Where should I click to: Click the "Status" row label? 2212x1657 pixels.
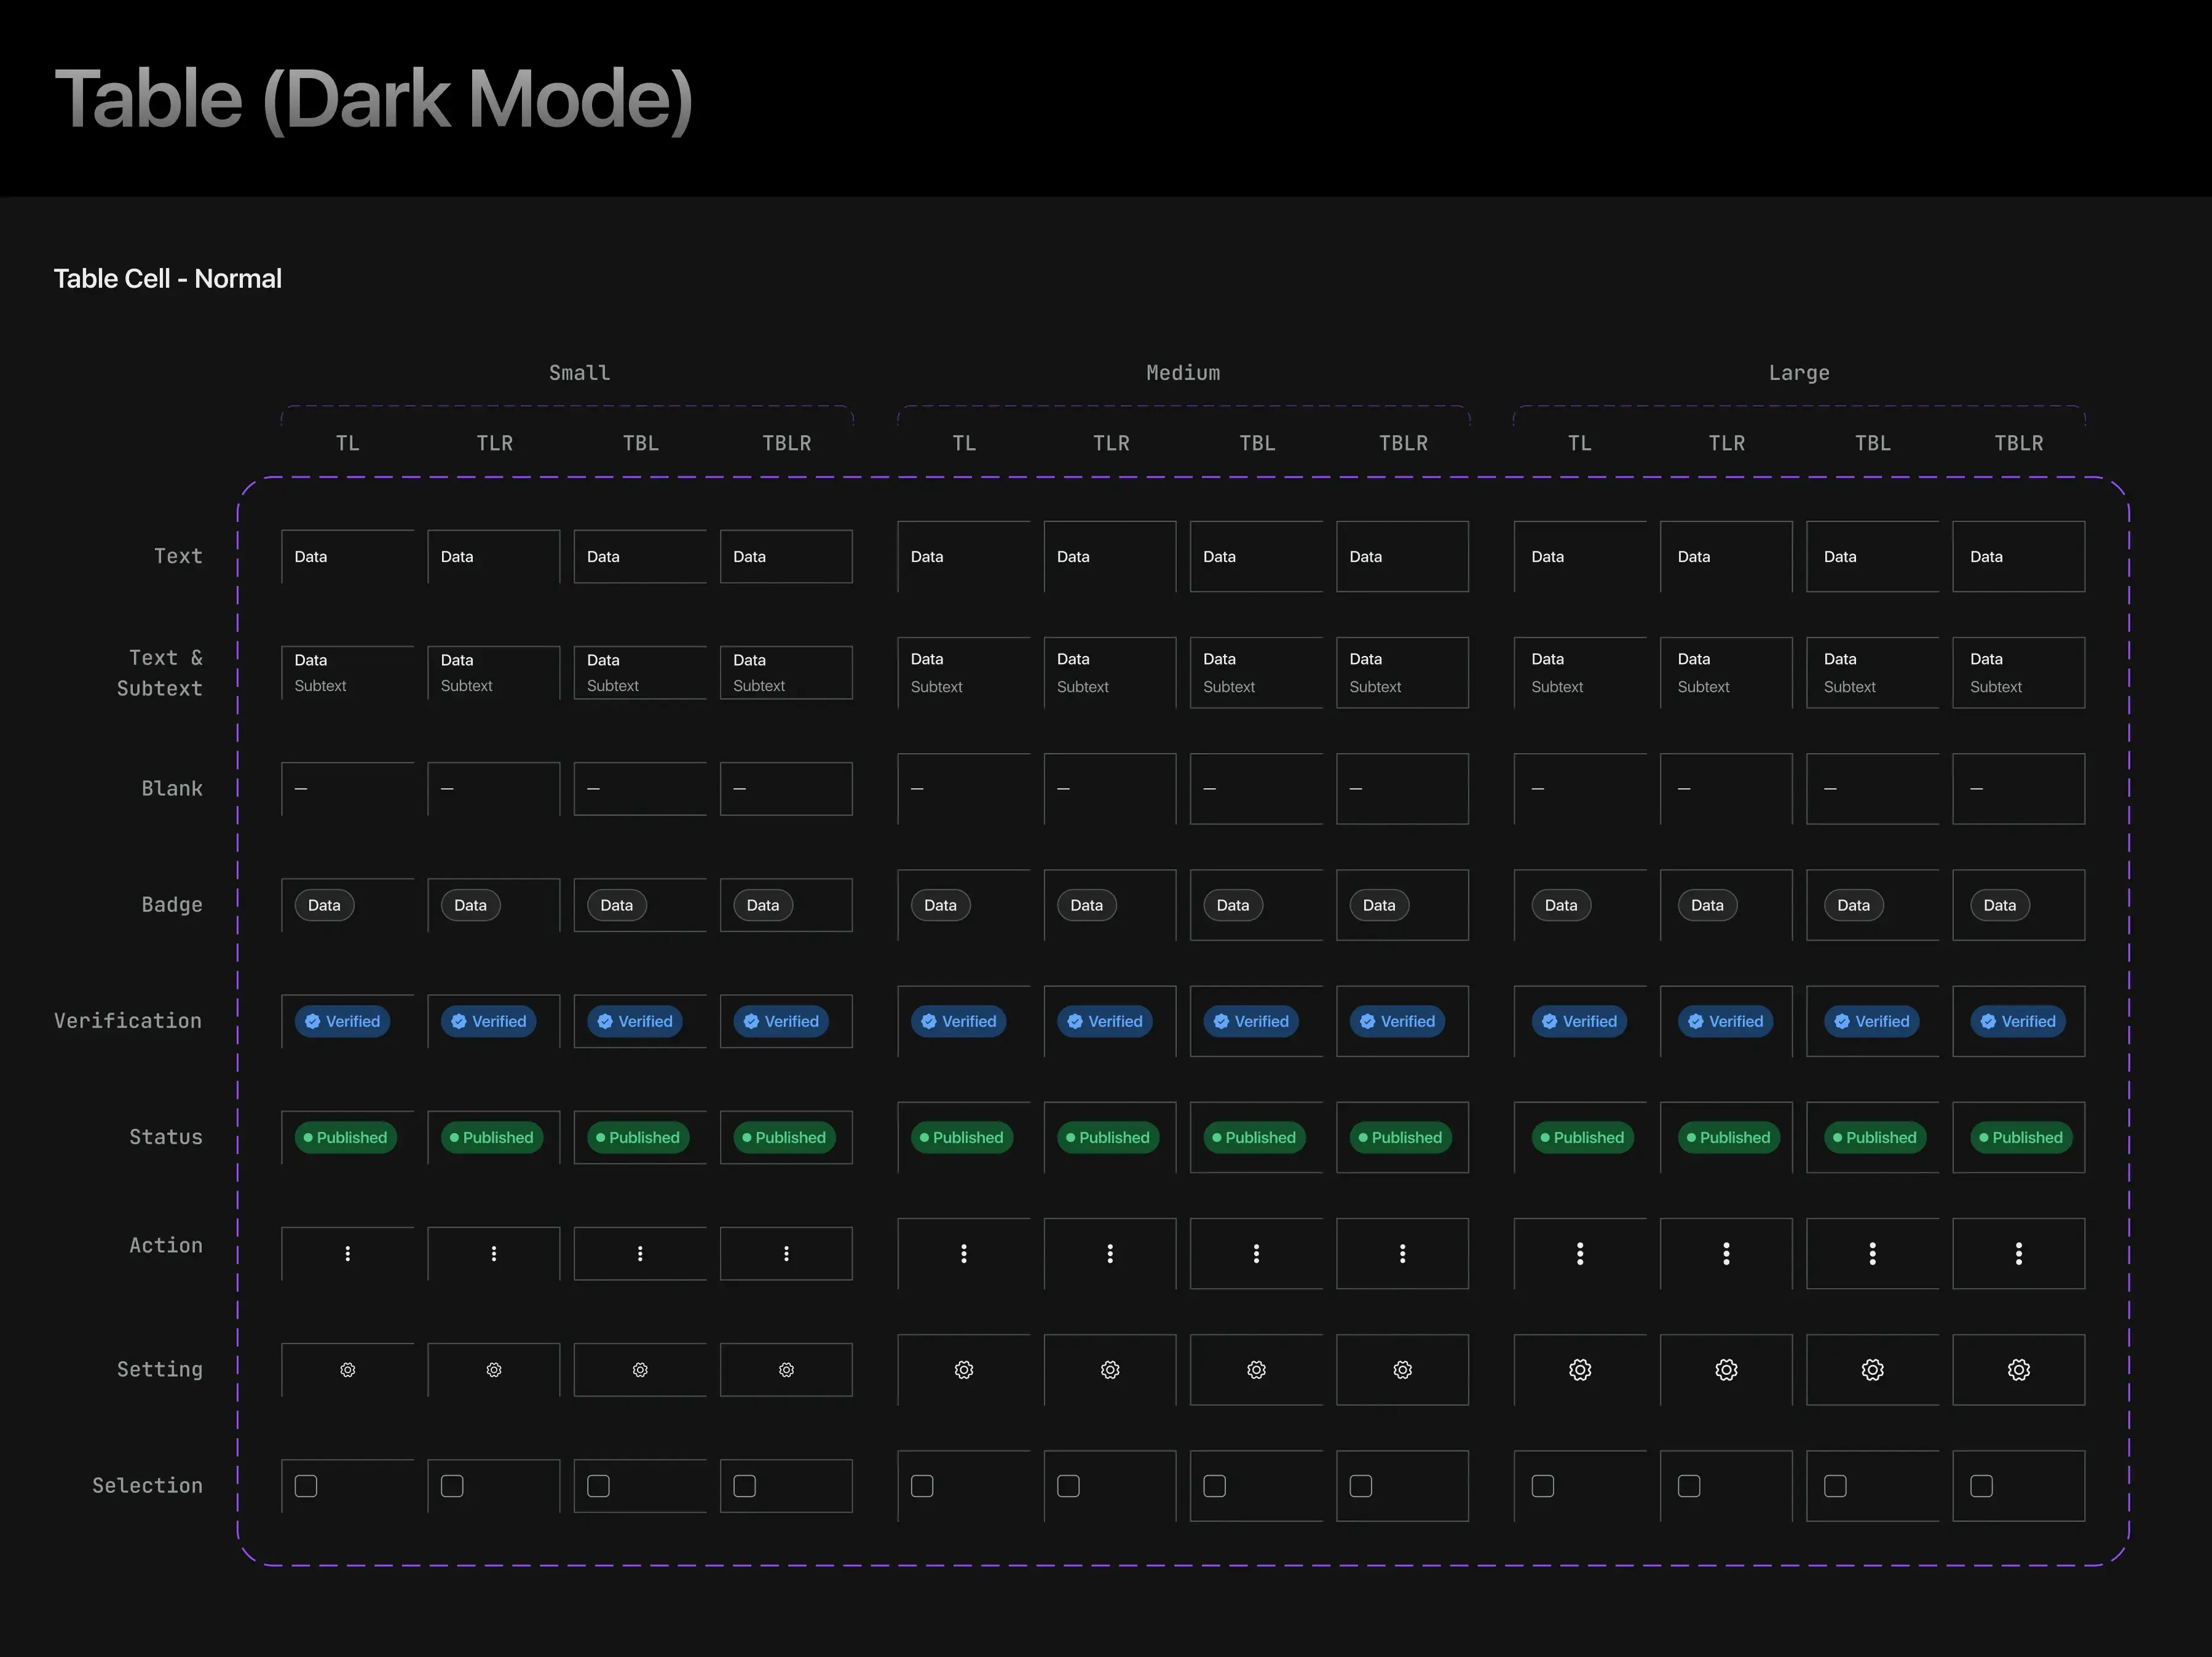(166, 1138)
